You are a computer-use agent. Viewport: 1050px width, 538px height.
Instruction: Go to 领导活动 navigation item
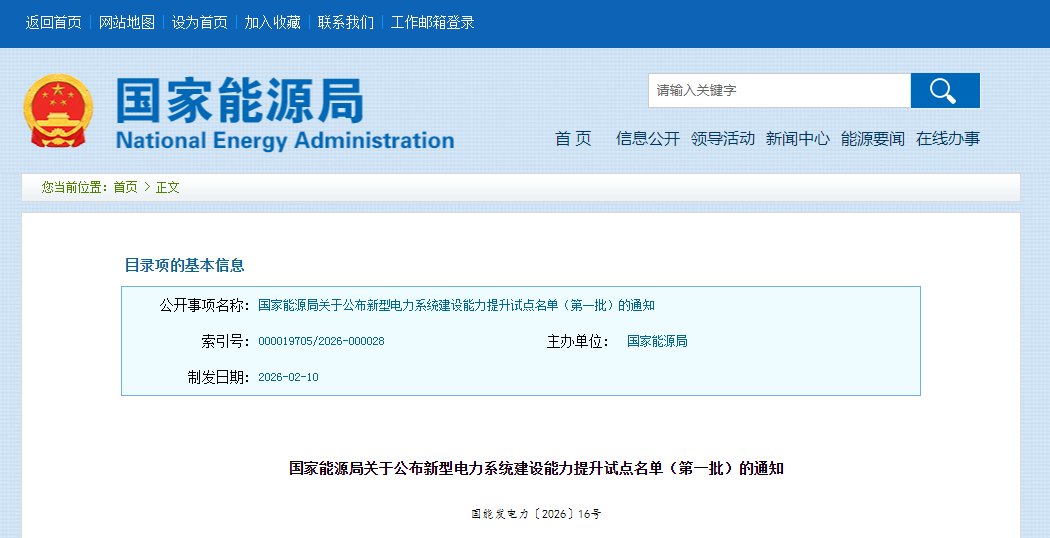tap(722, 139)
